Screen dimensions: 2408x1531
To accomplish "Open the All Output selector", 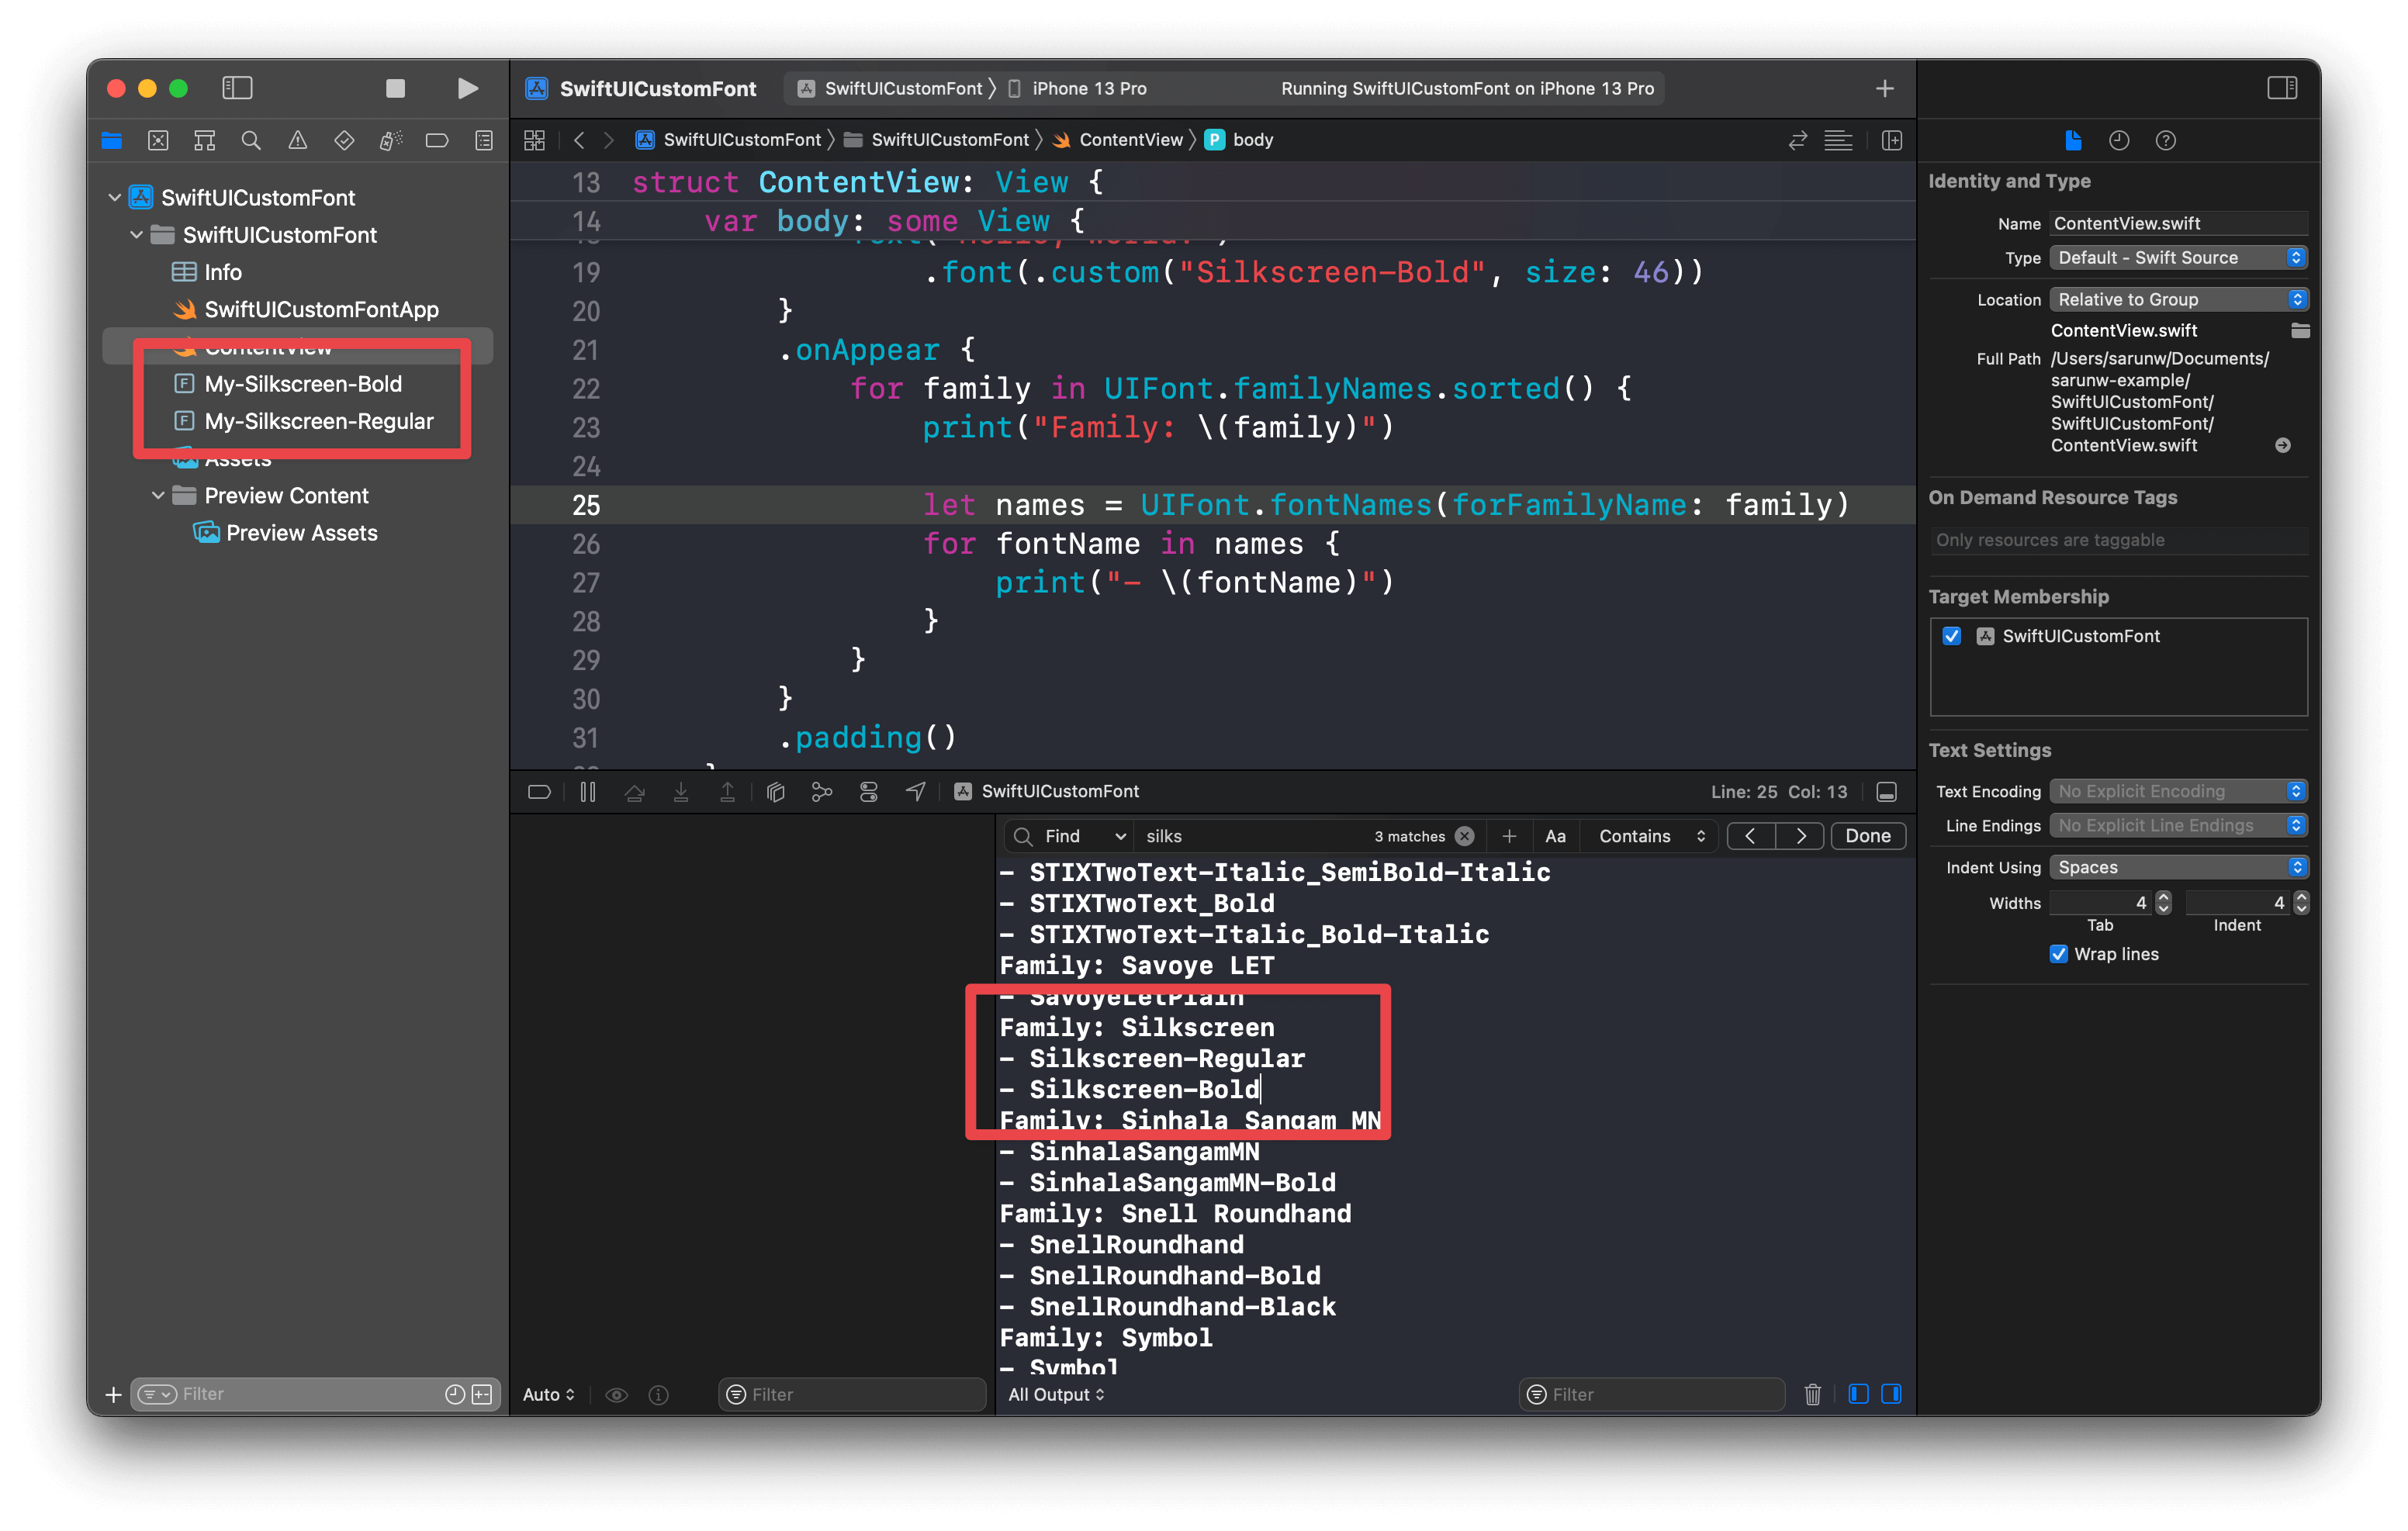I will pyautogui.click(x=1056, y=1394).
